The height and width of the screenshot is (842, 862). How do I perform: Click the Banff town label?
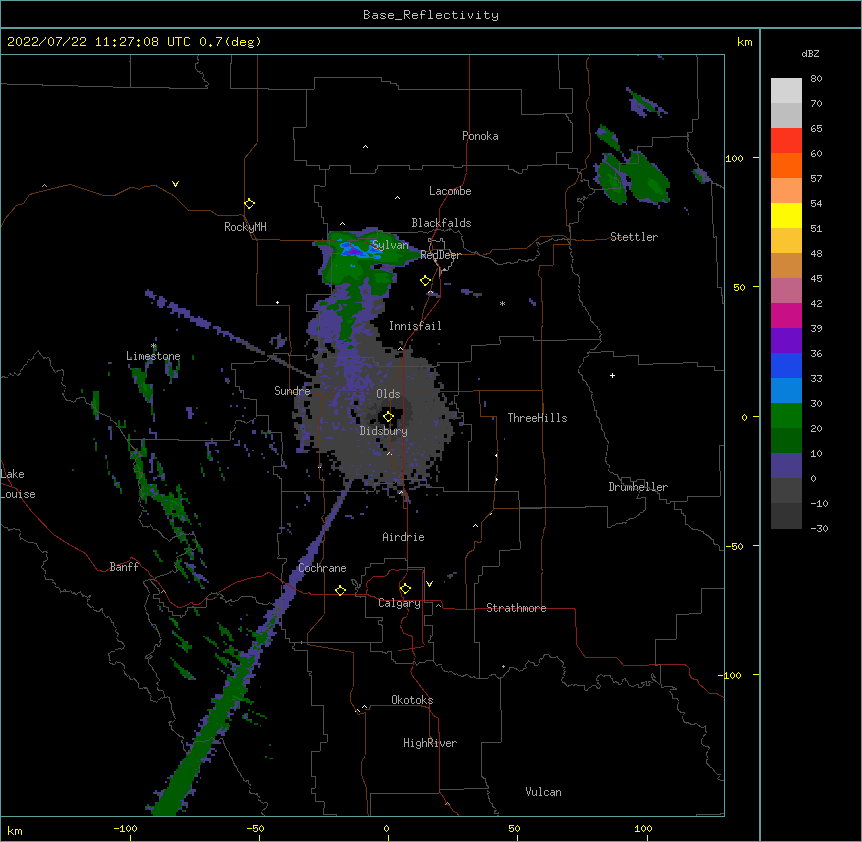124,567
